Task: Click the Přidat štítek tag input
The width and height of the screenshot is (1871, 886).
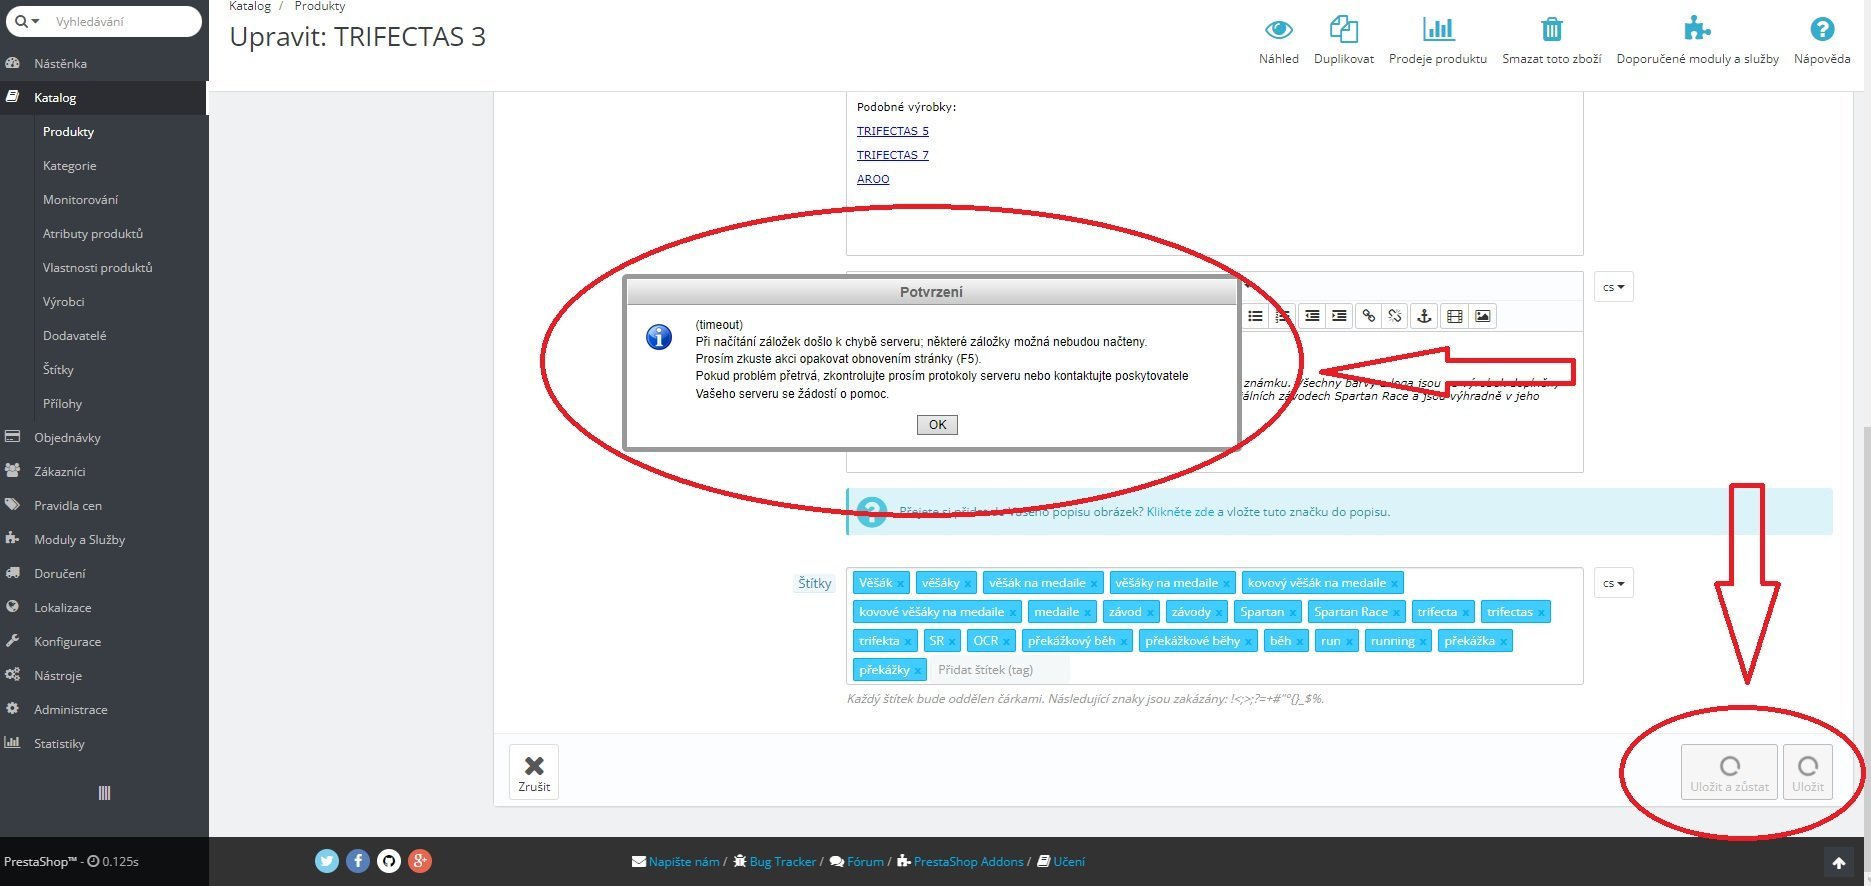Action: [x=1000, y=670]
